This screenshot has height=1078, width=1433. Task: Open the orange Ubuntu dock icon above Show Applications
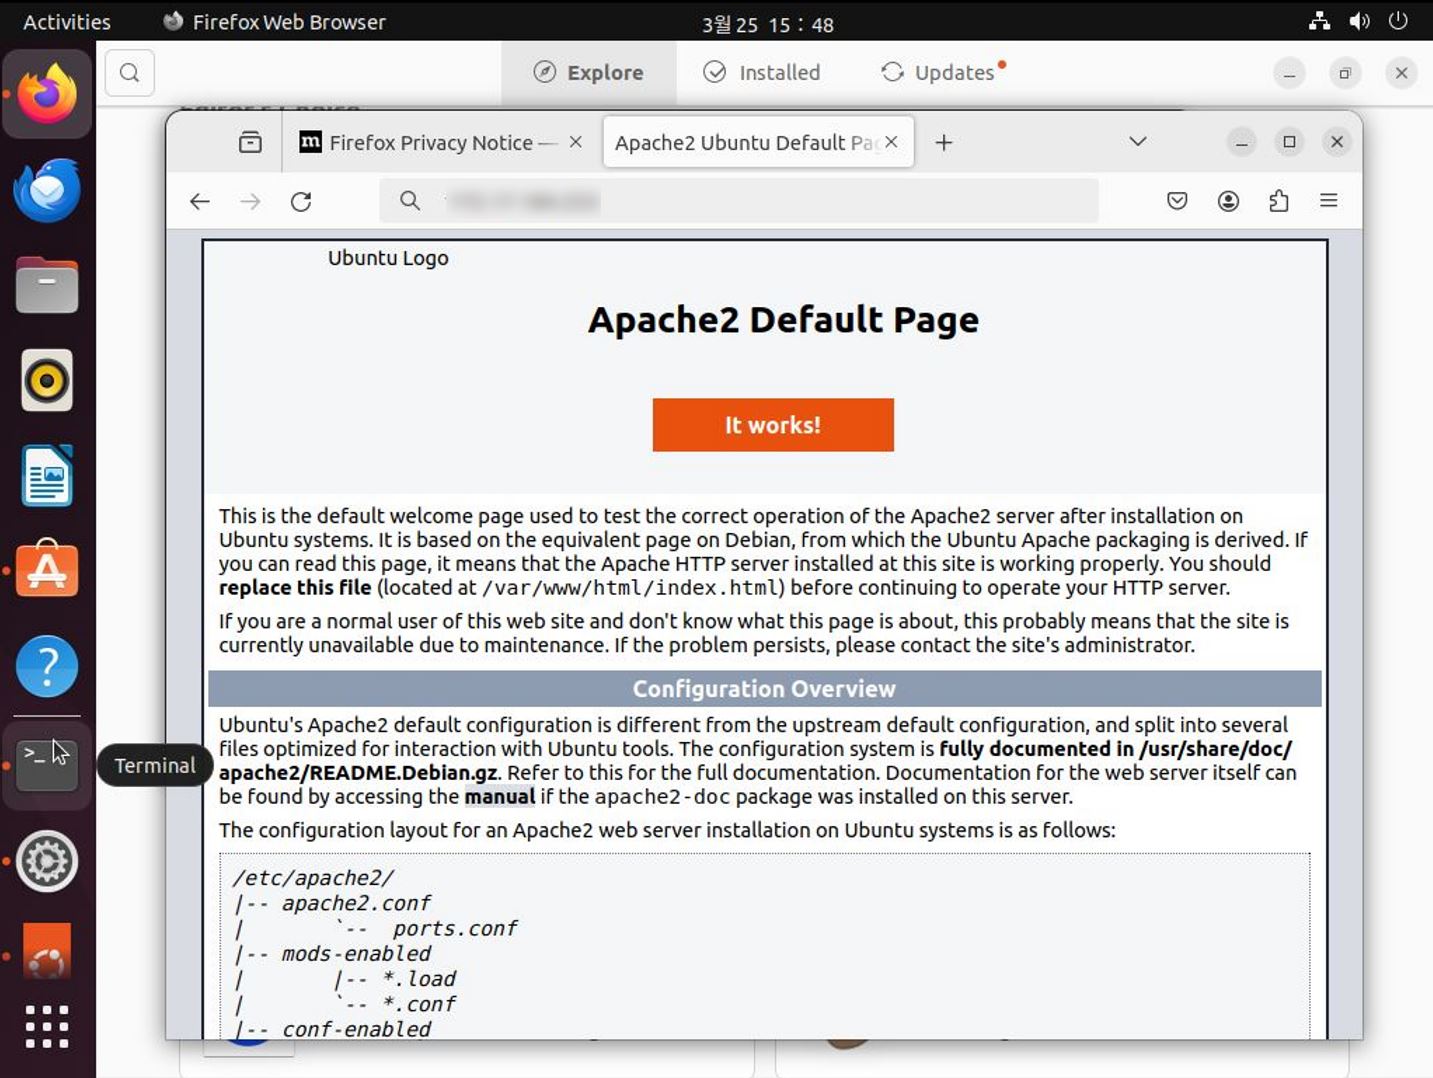[x=47, y=951]
